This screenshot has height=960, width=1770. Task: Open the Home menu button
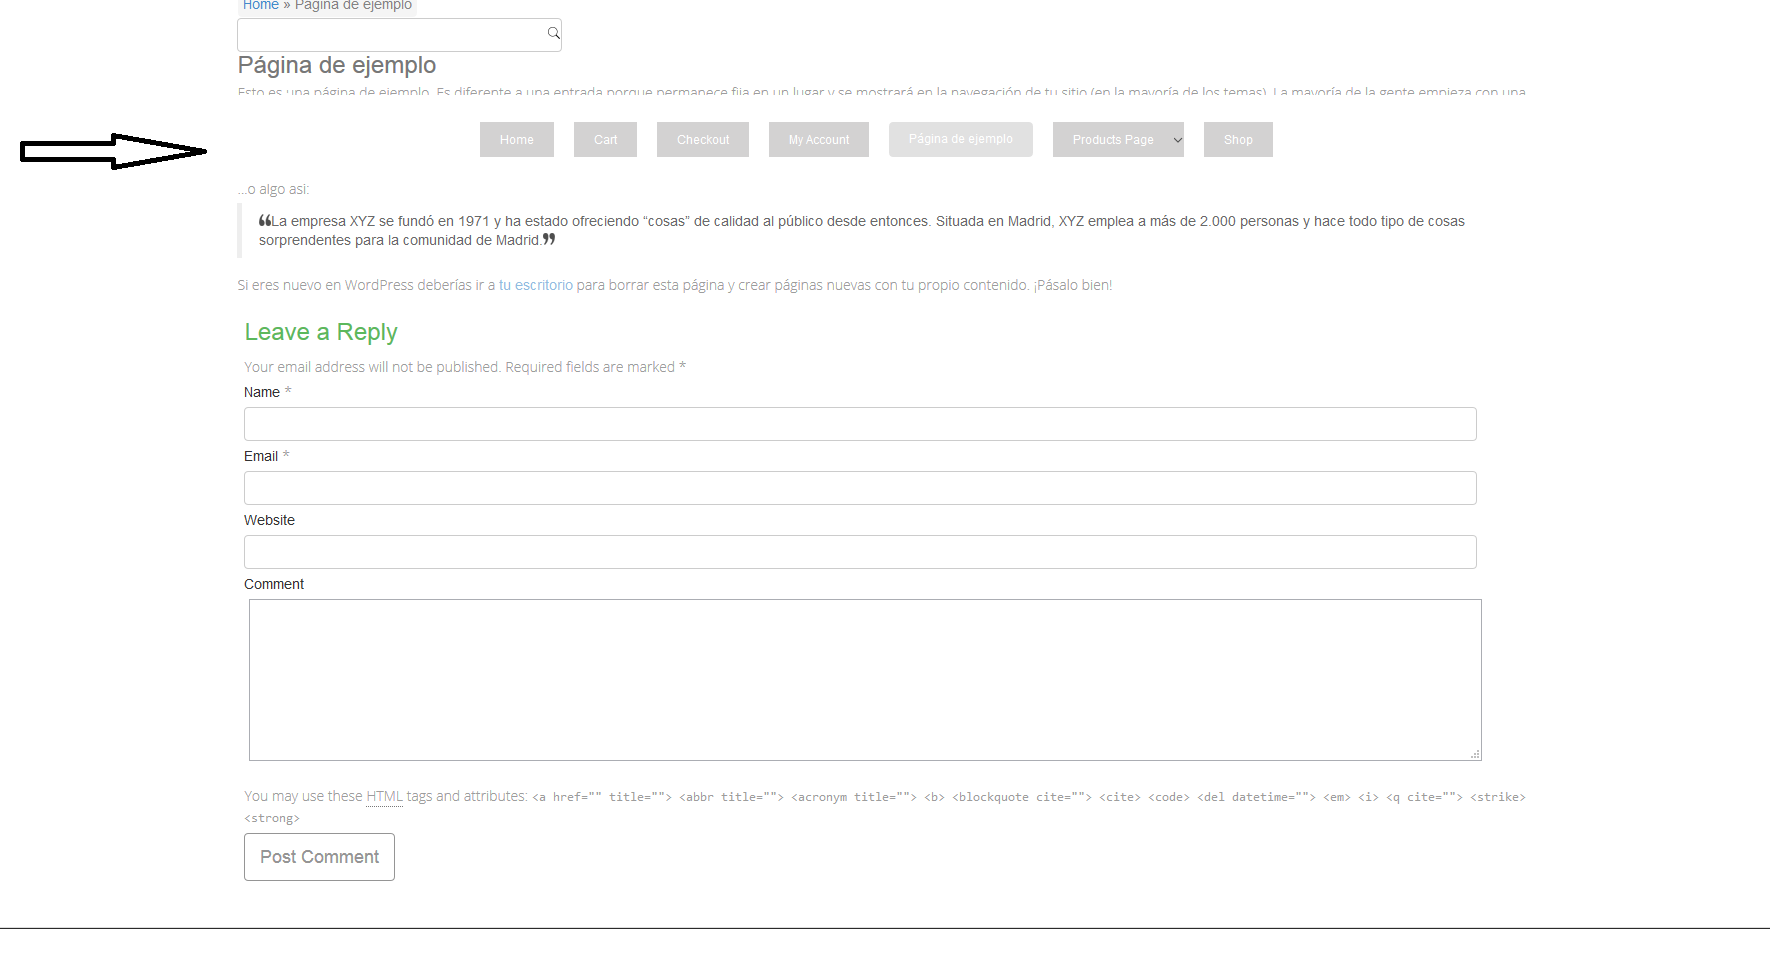[516, 140]
